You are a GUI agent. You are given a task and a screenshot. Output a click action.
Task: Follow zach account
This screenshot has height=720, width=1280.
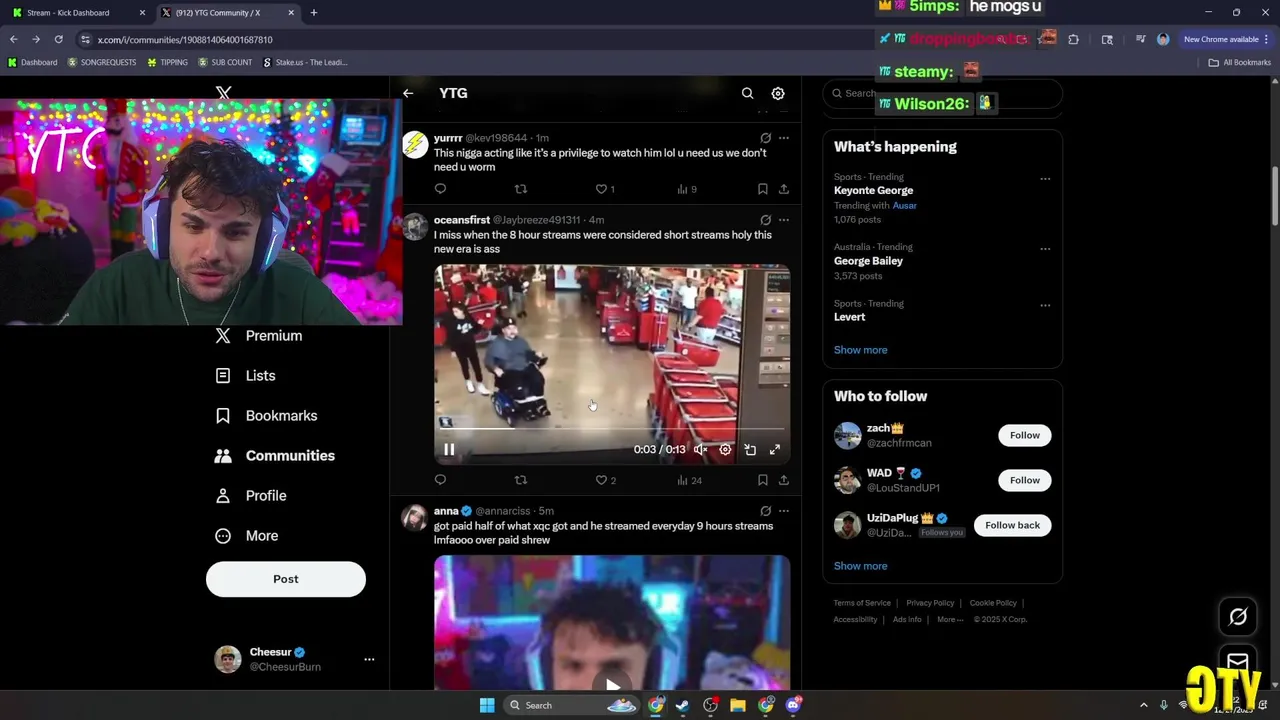coord(1024,435)
